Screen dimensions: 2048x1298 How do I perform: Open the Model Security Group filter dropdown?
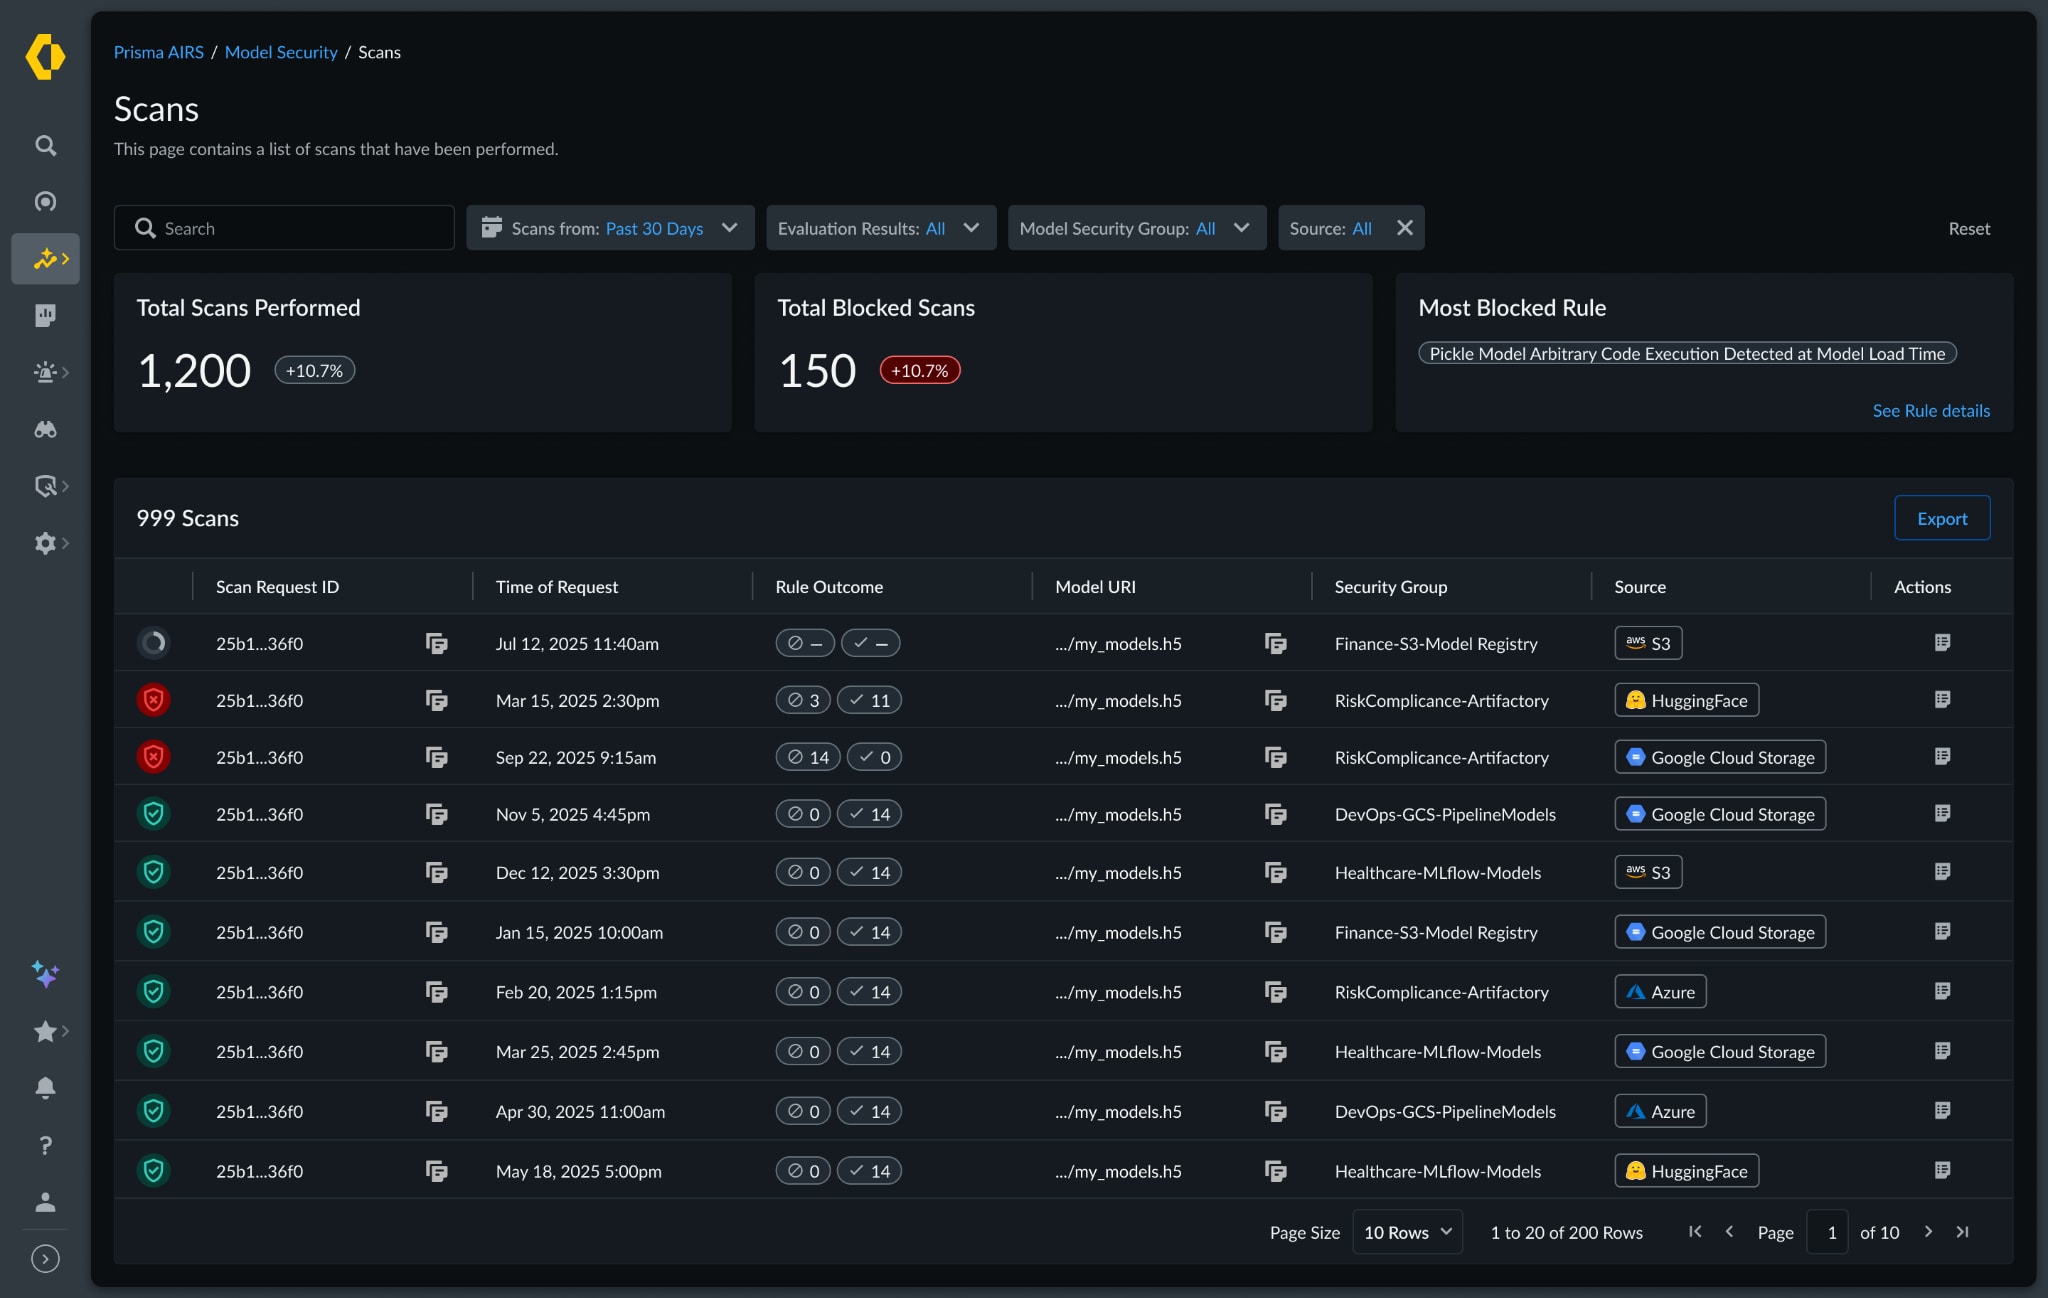pos(1136,228)
